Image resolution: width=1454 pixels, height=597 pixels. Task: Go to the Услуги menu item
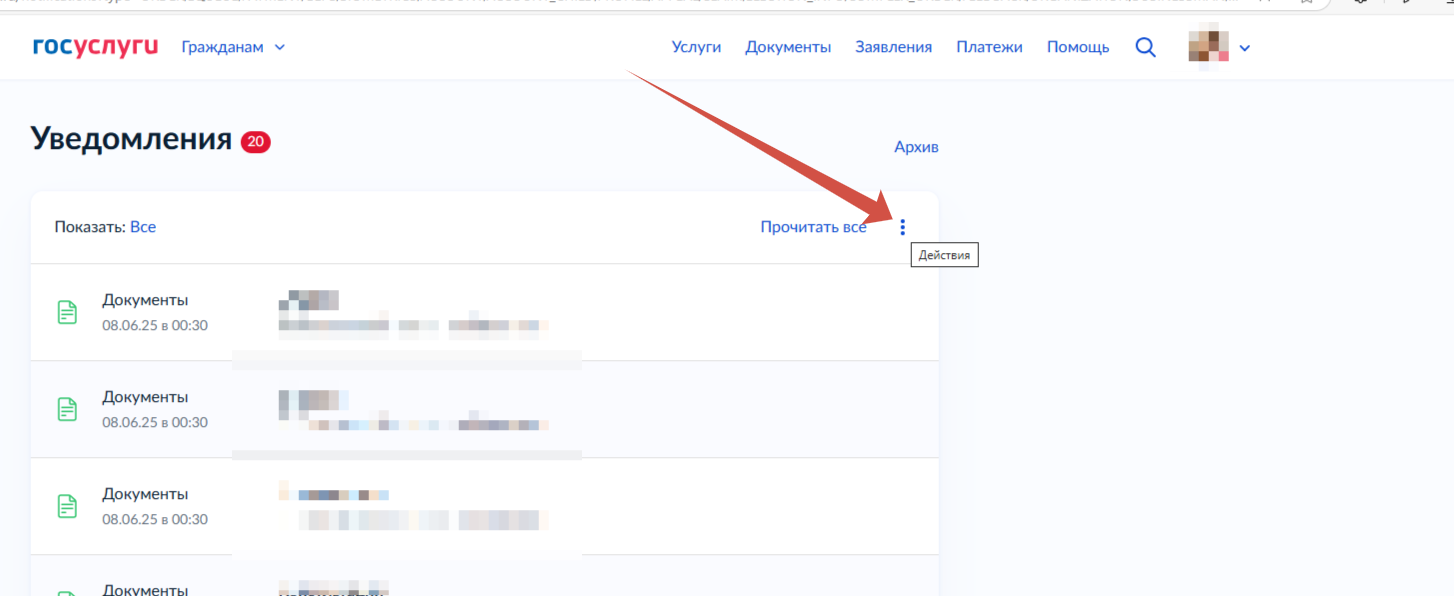pyautogui.click(x=696, y=47)
